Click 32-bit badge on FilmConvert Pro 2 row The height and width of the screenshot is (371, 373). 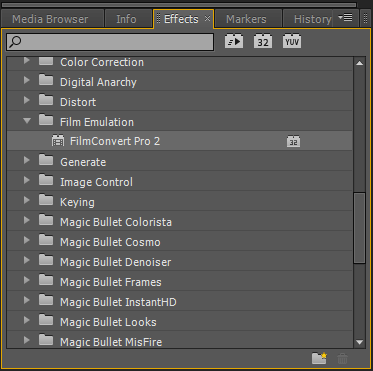coord(293,141)
